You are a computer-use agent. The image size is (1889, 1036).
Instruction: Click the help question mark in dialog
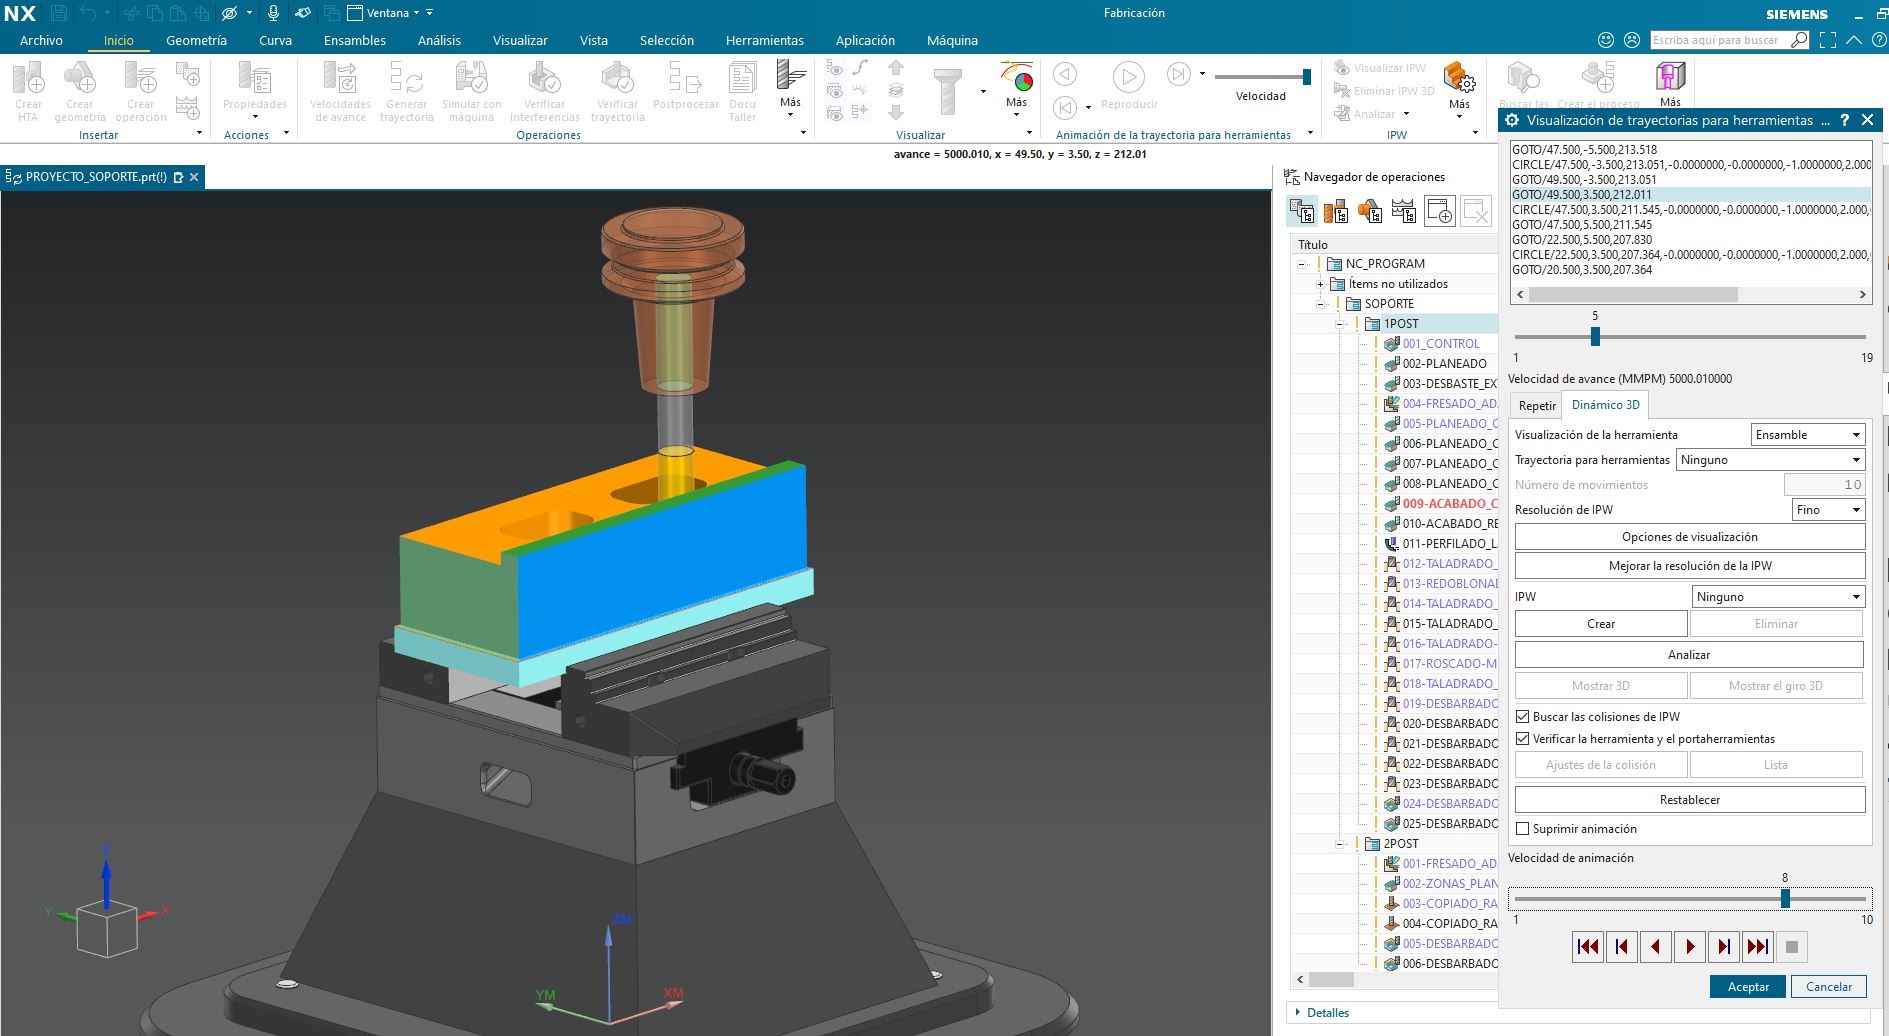pos(1845,120)
